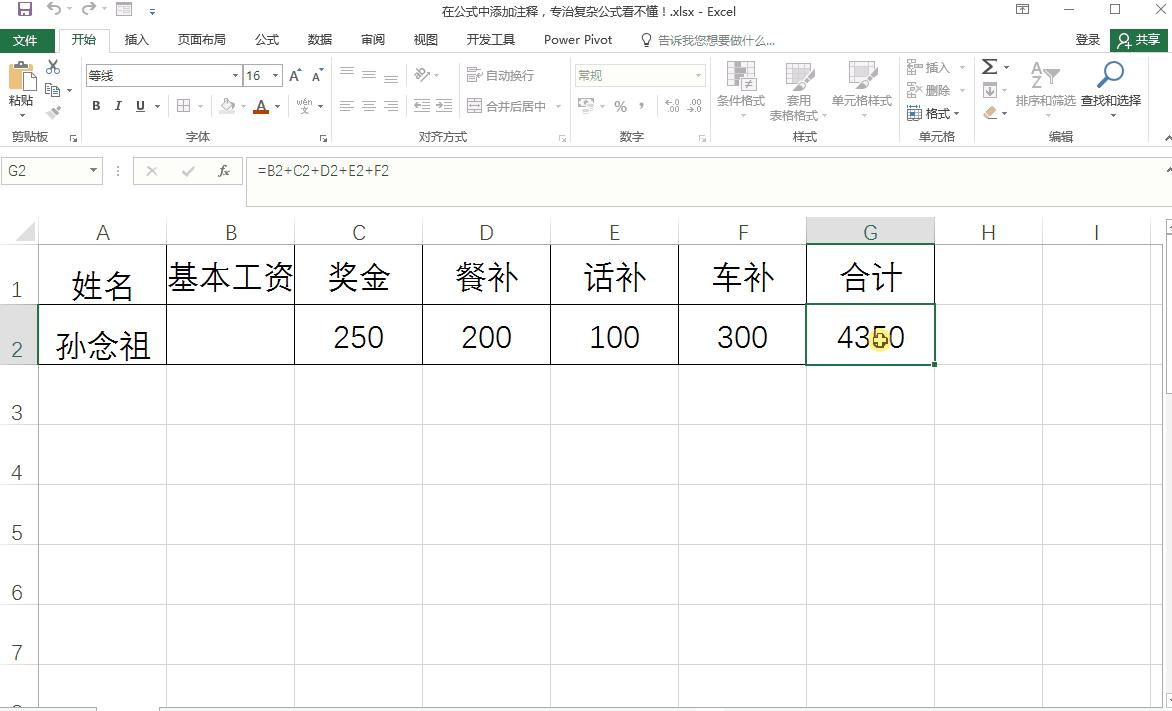Click the Insert Function (fx) icon
This screenshot has width=1172, height=711.
[x=223, y=170]
